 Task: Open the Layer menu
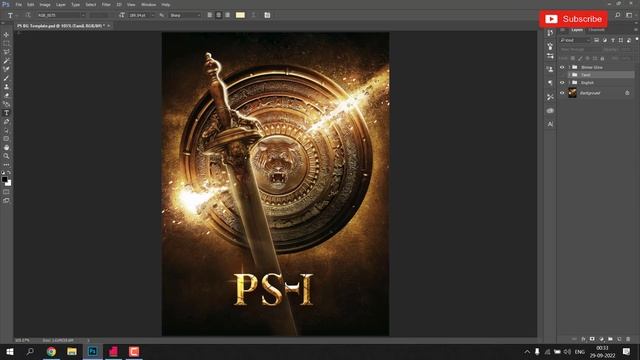pyautogui.click(x=61, y=4)
